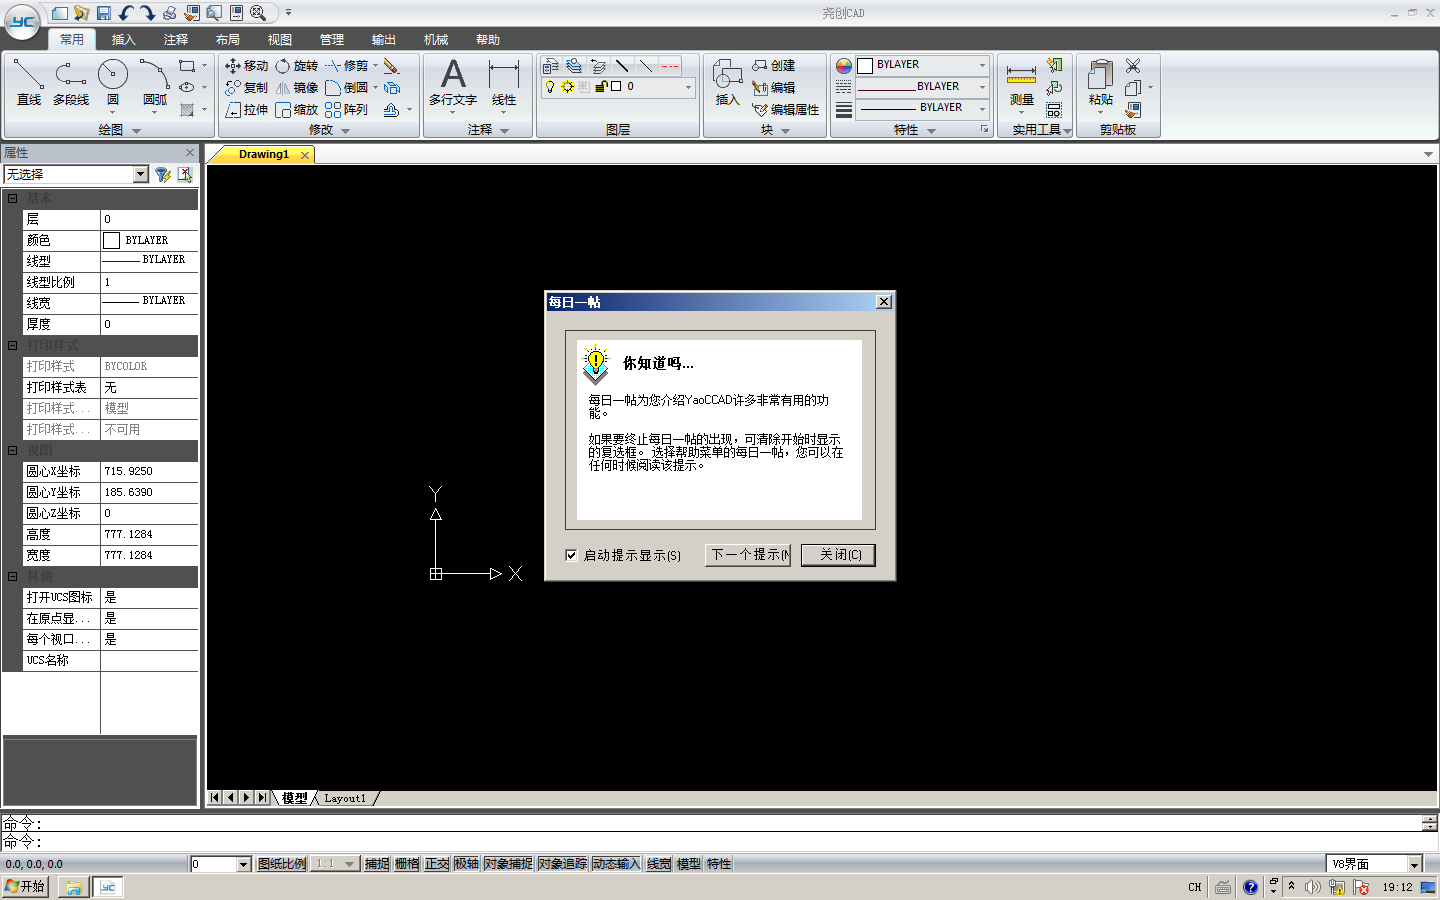Toggle 对象追踪 object tracking
Image resolution: width=1440 pixels, height=900 pixels.
[562, 864]
